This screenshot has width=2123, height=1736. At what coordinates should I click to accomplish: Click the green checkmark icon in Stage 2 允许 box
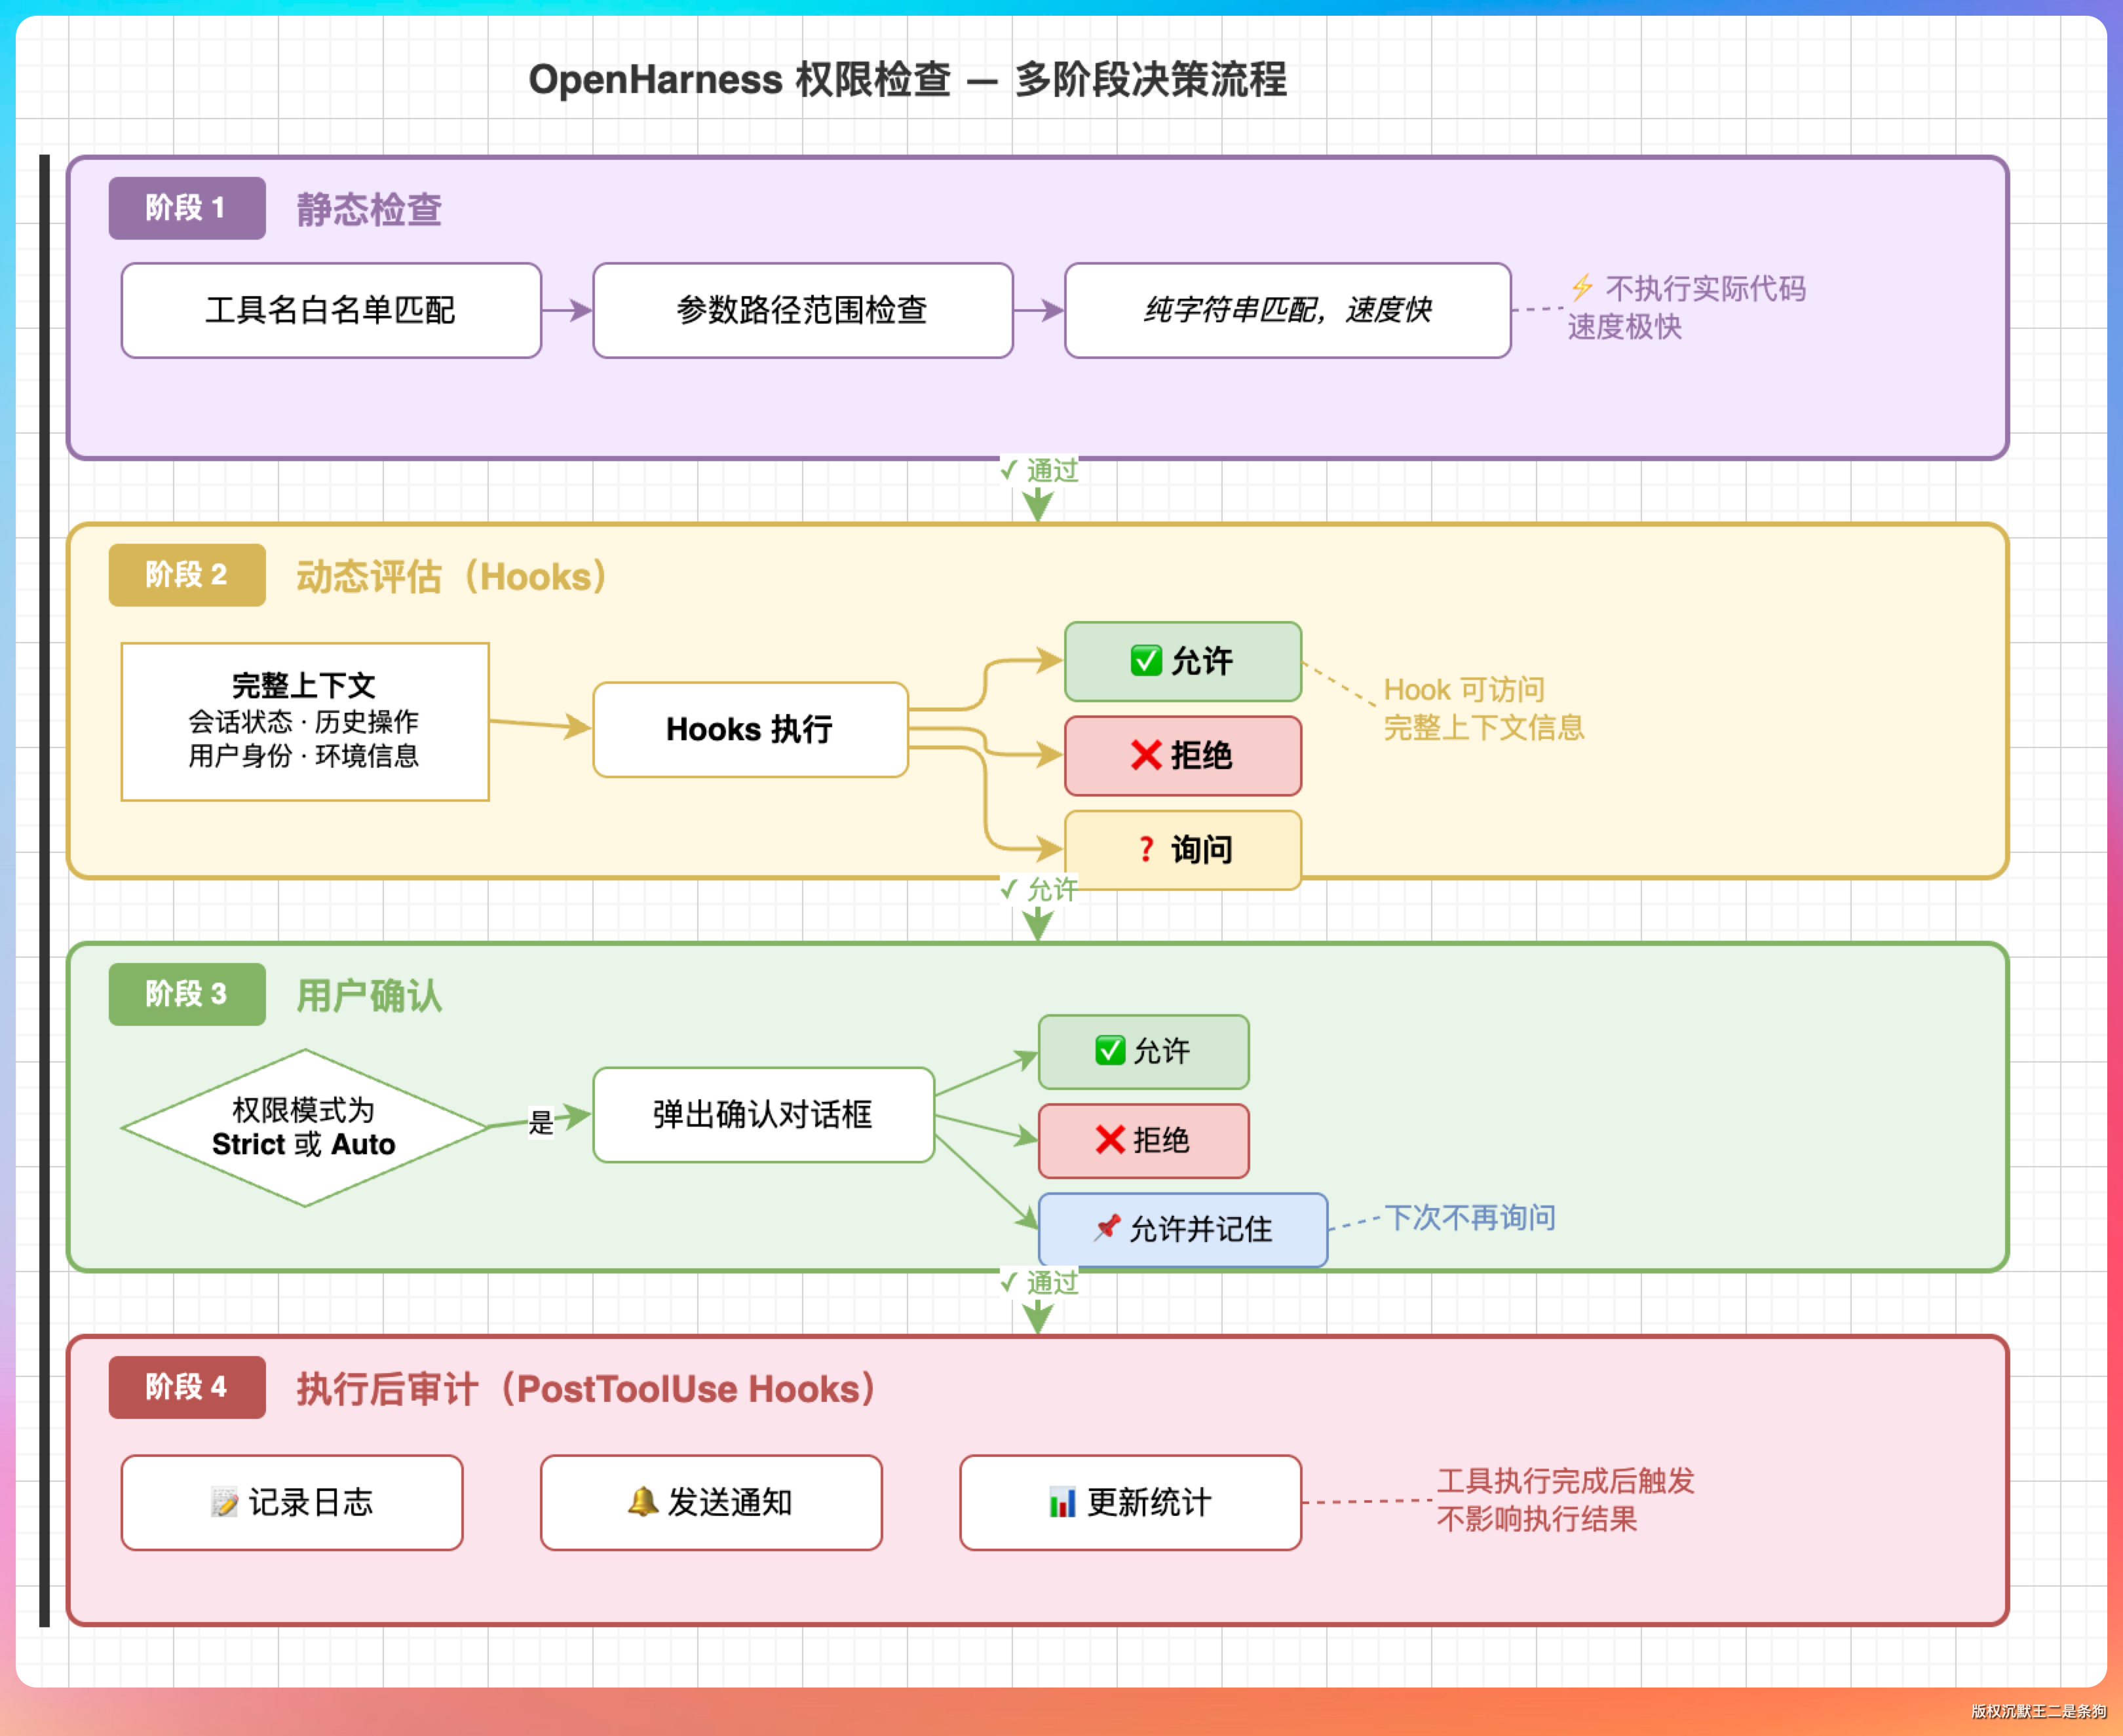pos(1146,660)
